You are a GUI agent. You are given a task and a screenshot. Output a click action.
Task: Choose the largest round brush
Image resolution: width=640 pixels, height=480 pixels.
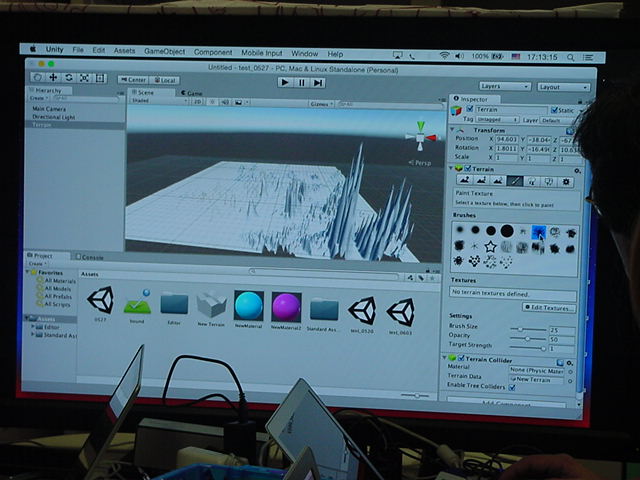coord(507,231)
